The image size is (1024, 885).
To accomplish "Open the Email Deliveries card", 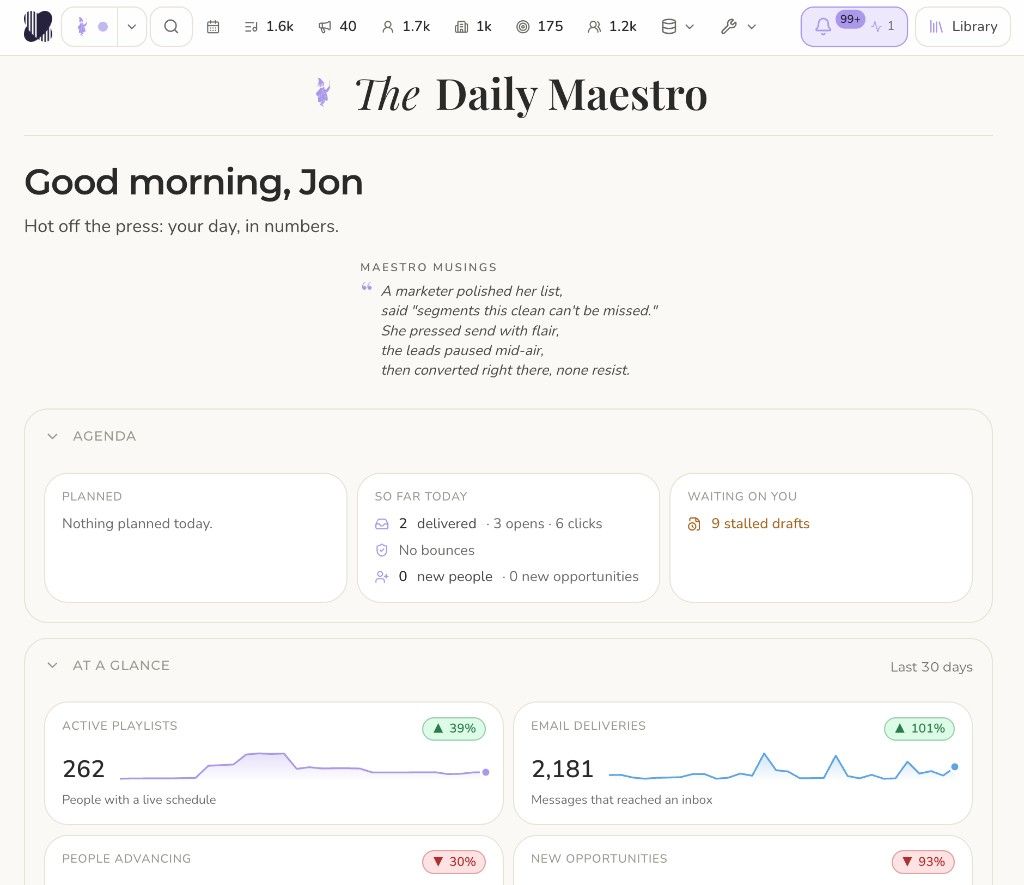I will 743,763.
